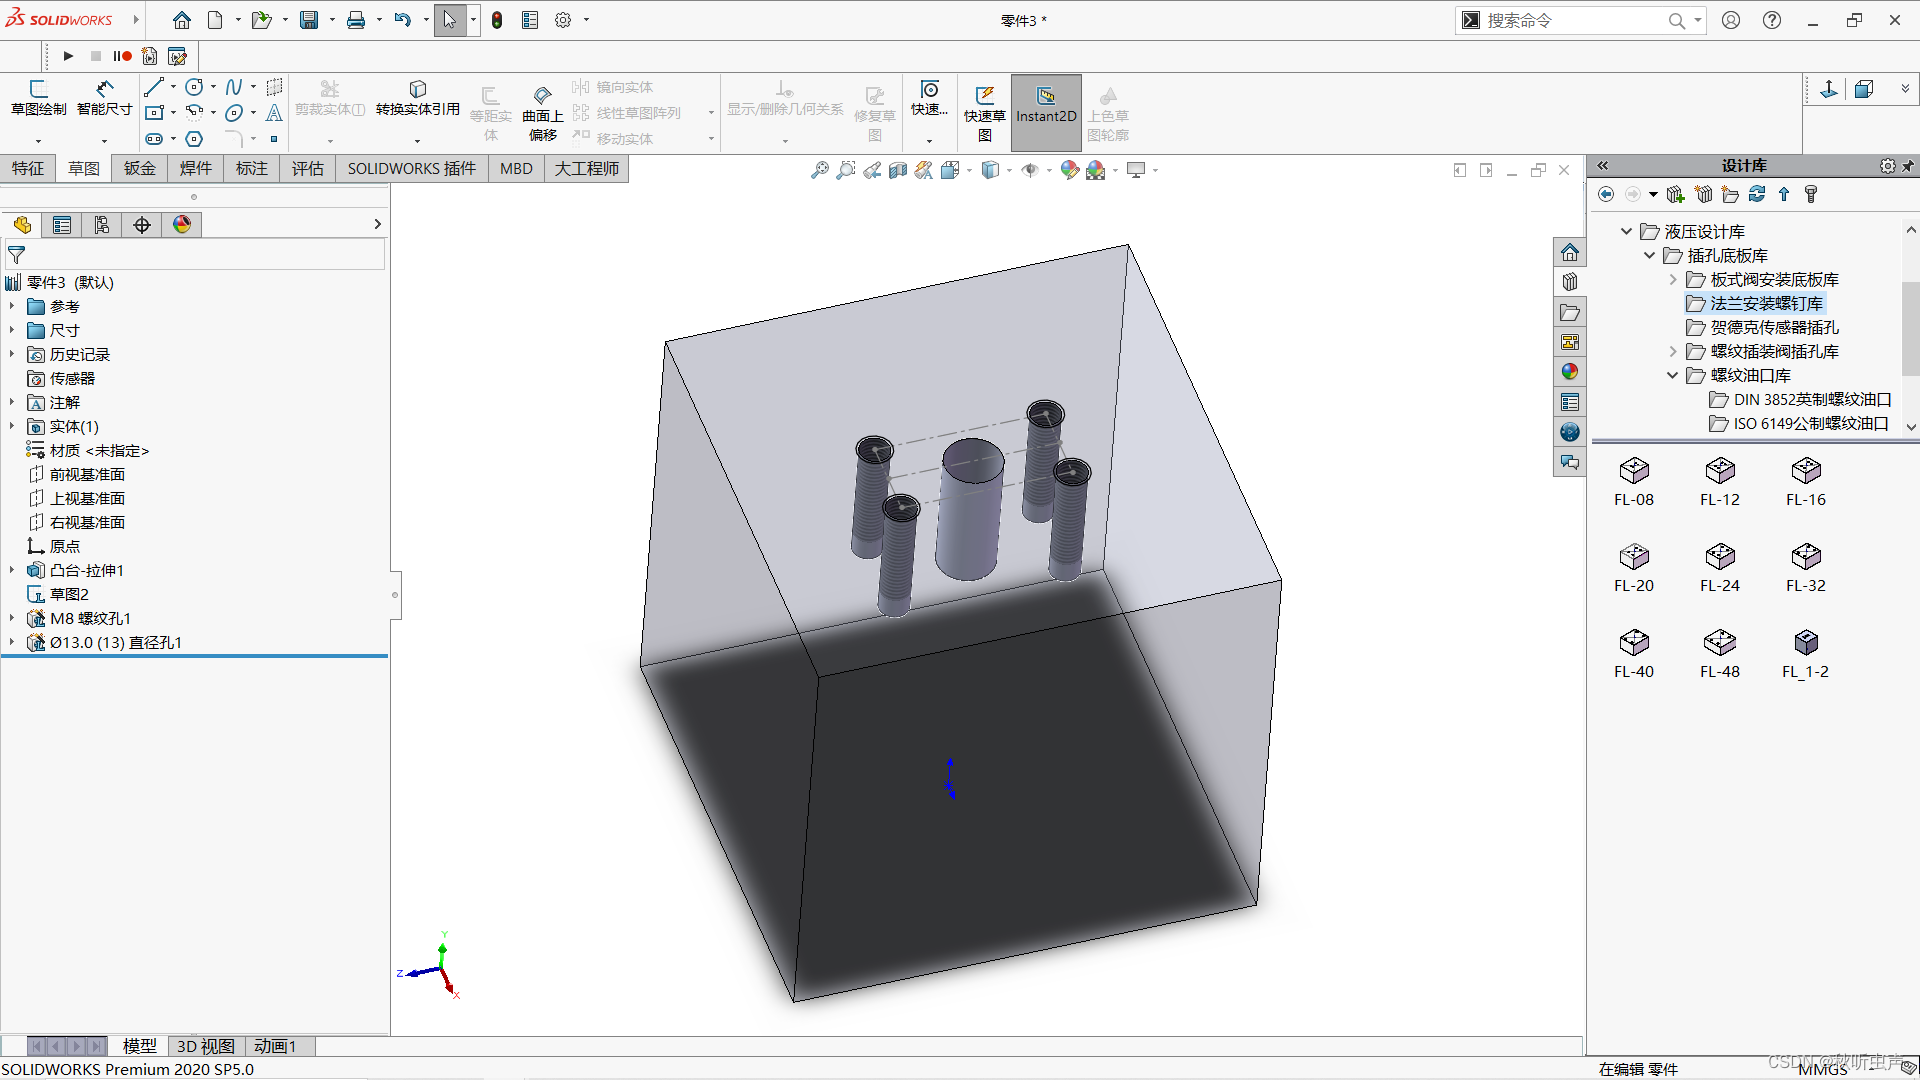The width and height of the screenshot is (1920, 1080).
Task: Open the Save dropdown arrow
Action: click(x=332, y=20)
